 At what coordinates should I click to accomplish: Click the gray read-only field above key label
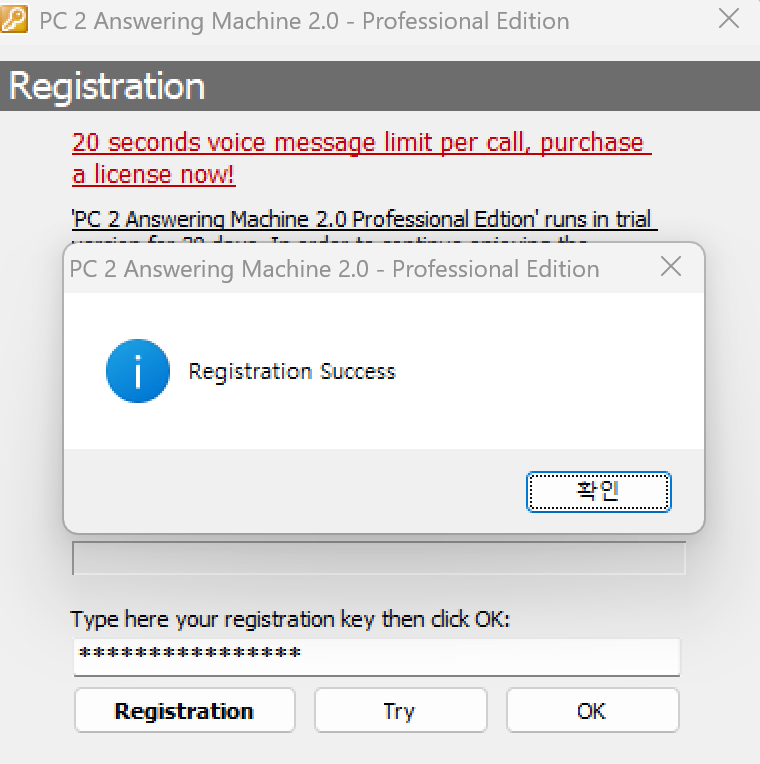coord(379,558)
